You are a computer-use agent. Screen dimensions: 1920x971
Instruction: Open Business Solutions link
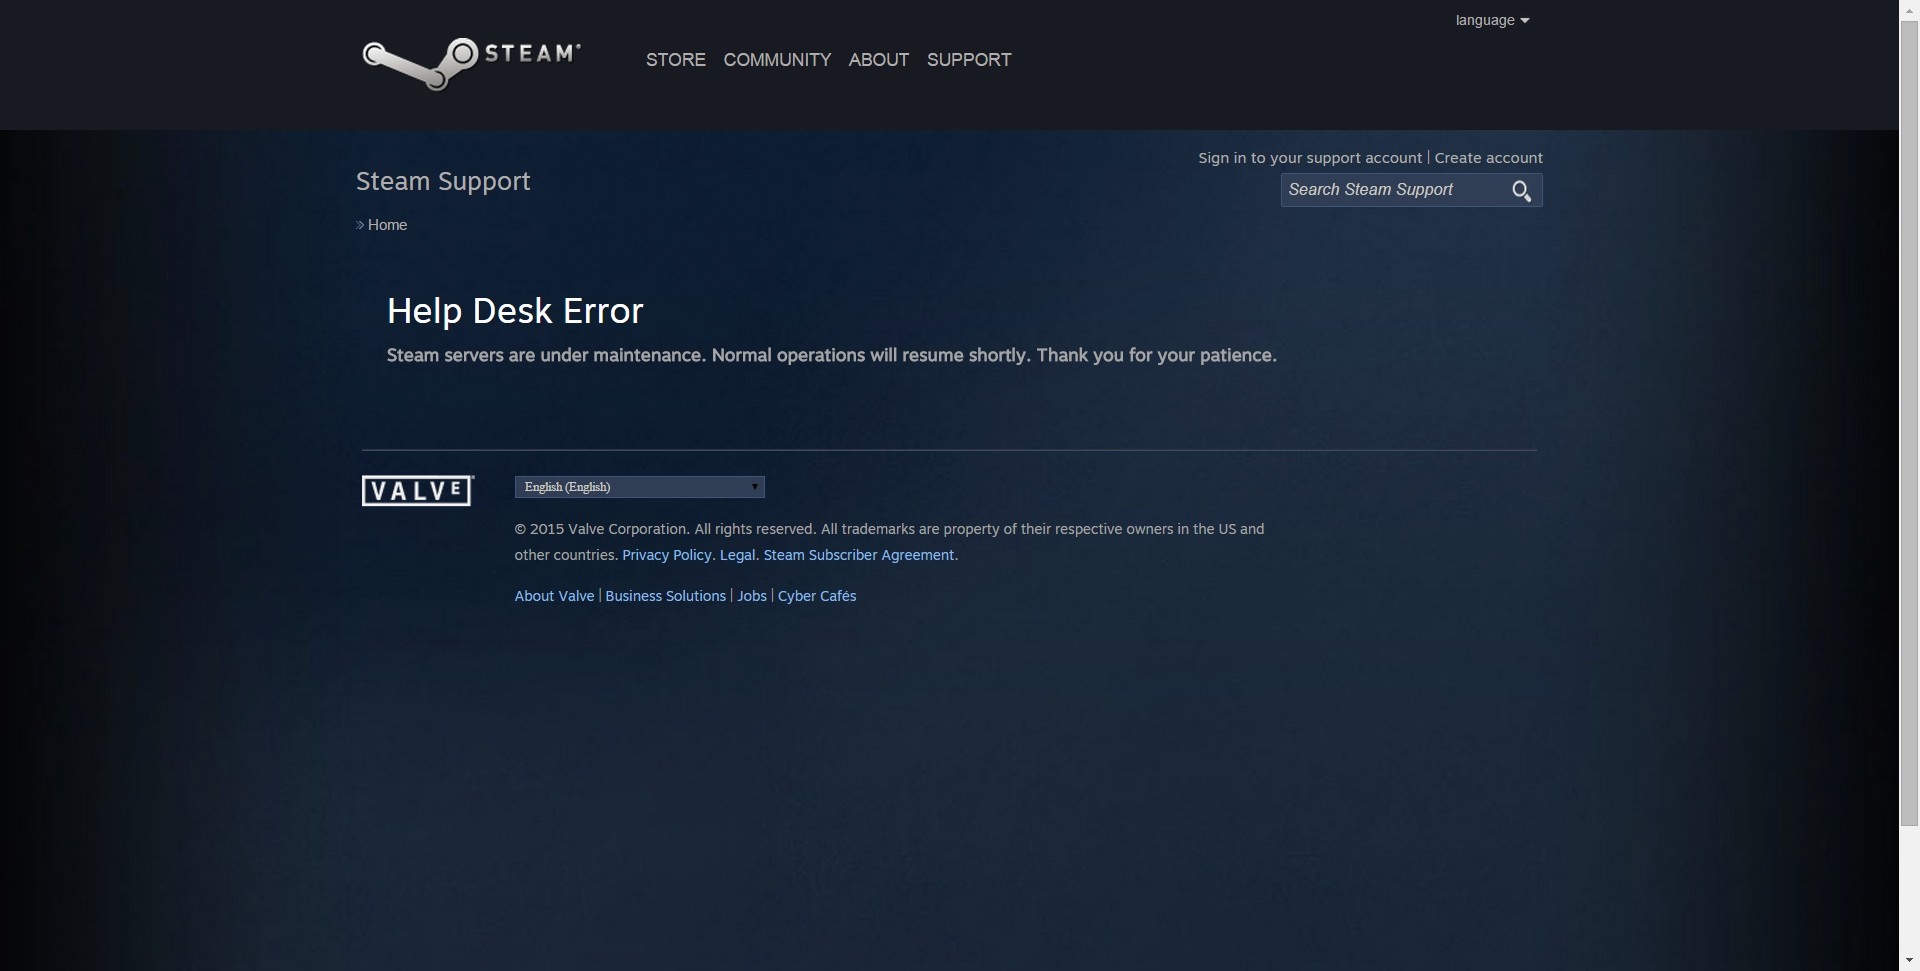(666, 596)
